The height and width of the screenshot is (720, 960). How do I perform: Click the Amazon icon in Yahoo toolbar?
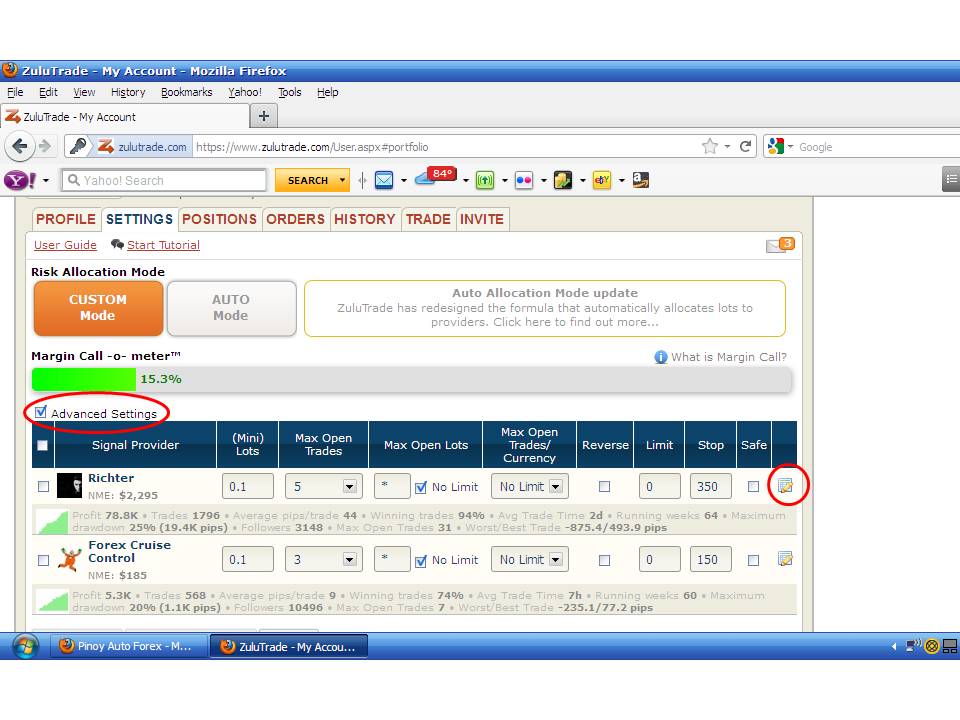point(640,180)
